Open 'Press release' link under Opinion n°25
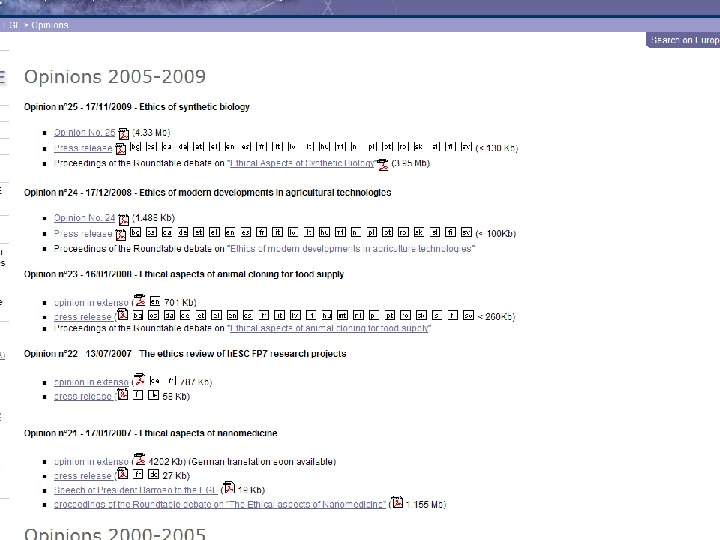The width and height of the screenshot is (720, 540). tap(83, 148)
